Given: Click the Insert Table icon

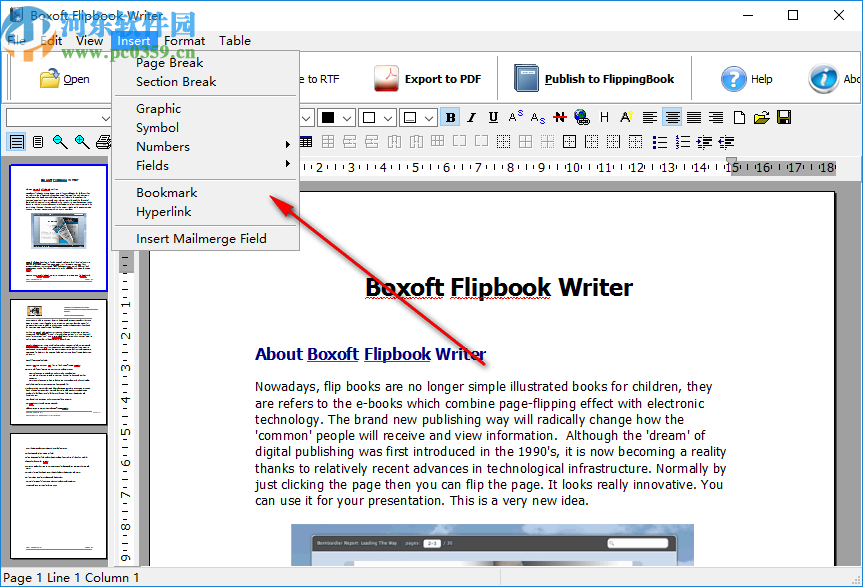Looking at the screenshot, I should pos(308,141).
